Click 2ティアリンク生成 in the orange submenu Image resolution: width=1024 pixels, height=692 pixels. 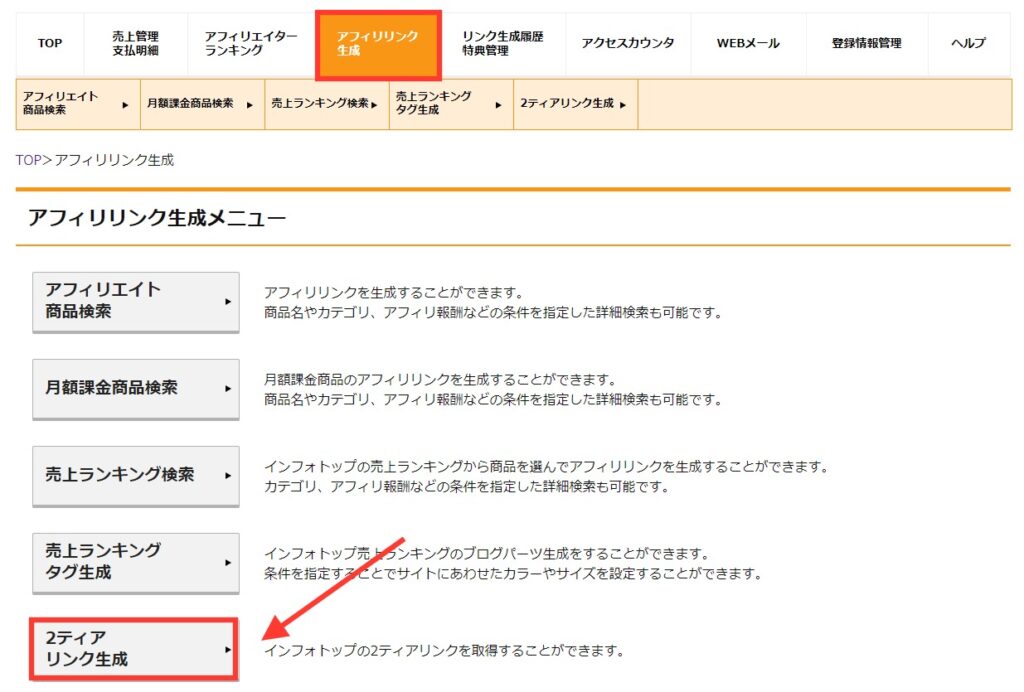pos(575,104)
